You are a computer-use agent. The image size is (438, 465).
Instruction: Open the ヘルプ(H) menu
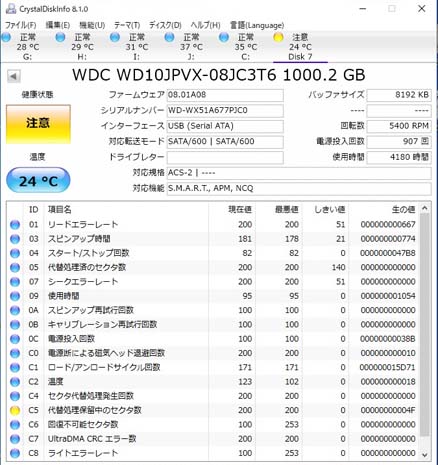click(x=205, y=25)
